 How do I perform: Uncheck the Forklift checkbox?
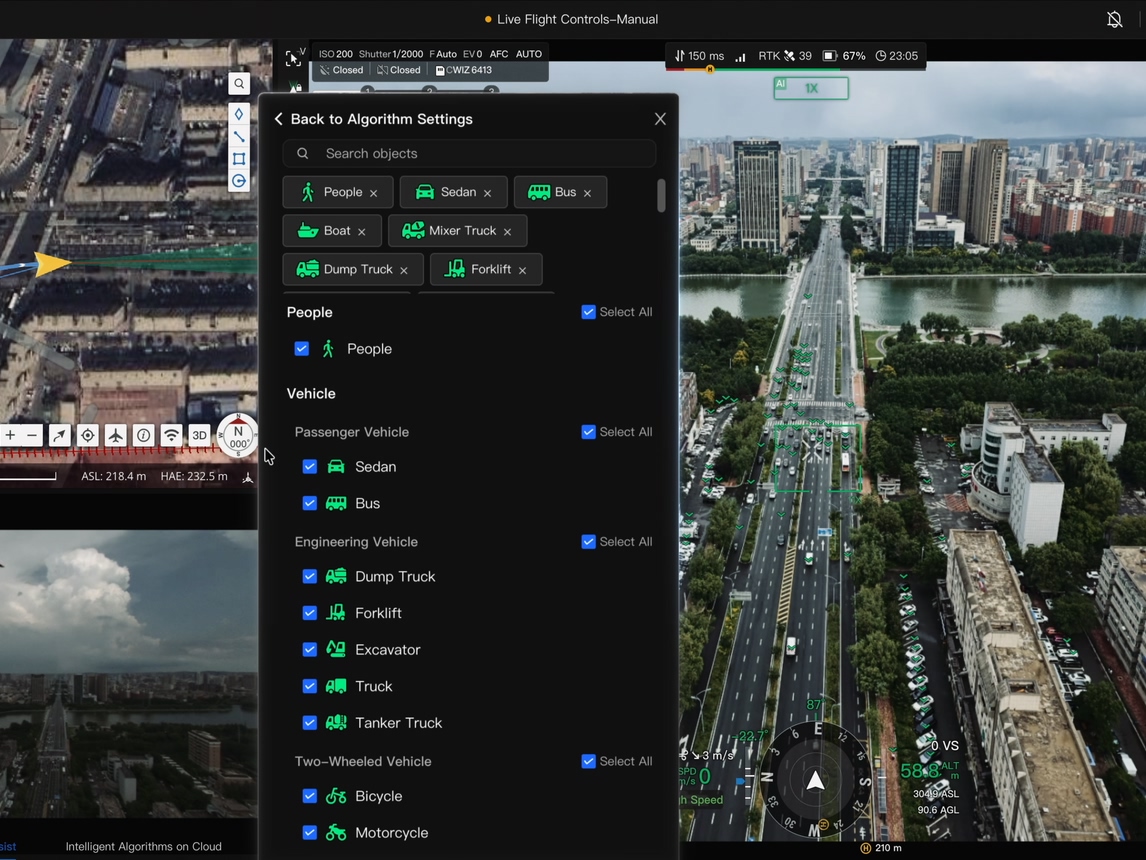click(x=310, y=612)
